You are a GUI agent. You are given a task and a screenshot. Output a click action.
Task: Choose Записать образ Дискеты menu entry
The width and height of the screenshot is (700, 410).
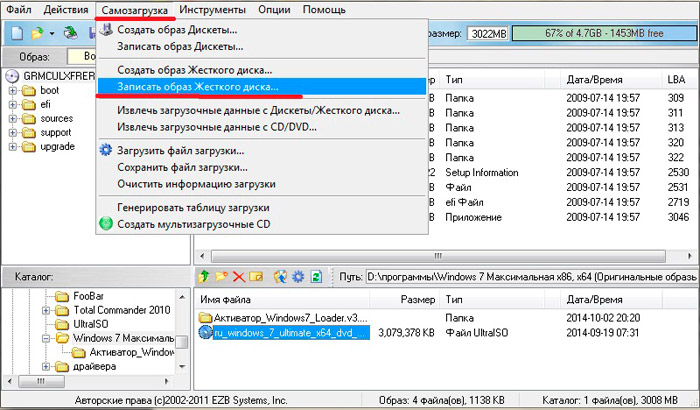pos(262,46)
